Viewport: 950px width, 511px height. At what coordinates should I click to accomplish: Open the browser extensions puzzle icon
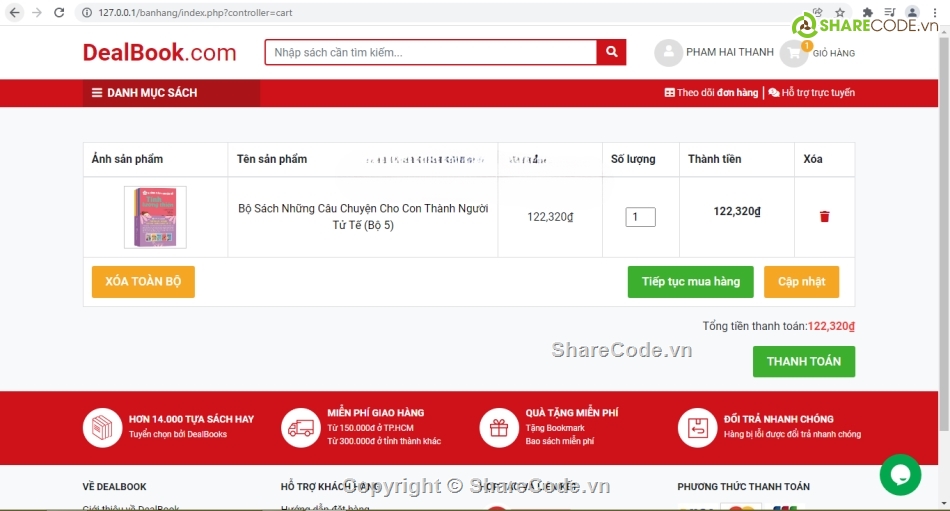868,12
